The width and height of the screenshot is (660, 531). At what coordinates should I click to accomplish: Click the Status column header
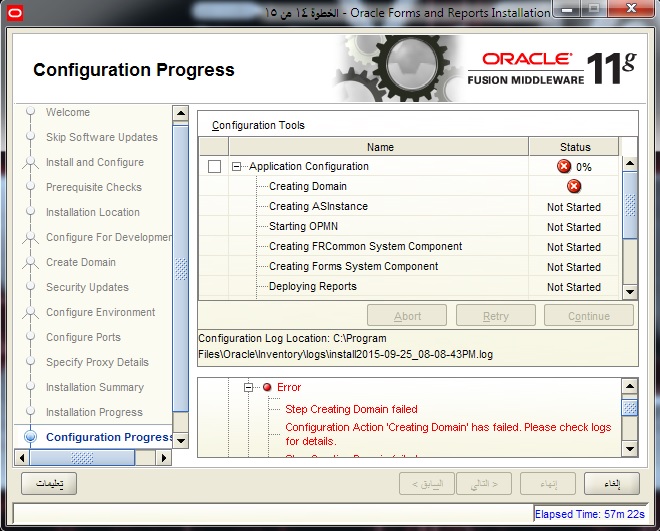click(x=575, y=147)
